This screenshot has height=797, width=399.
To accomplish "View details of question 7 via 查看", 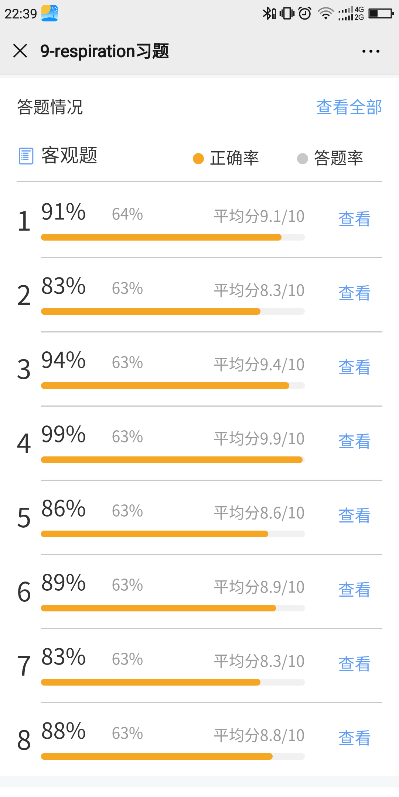I will tap(354, 664).
